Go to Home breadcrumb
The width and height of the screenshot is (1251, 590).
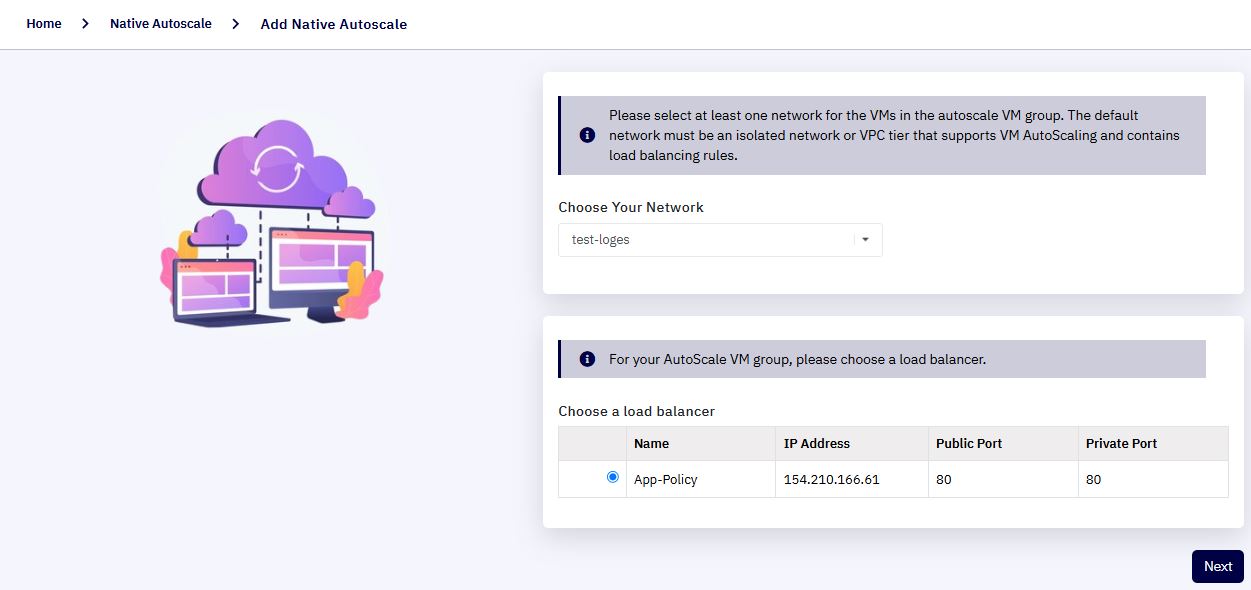click(44, 23)
